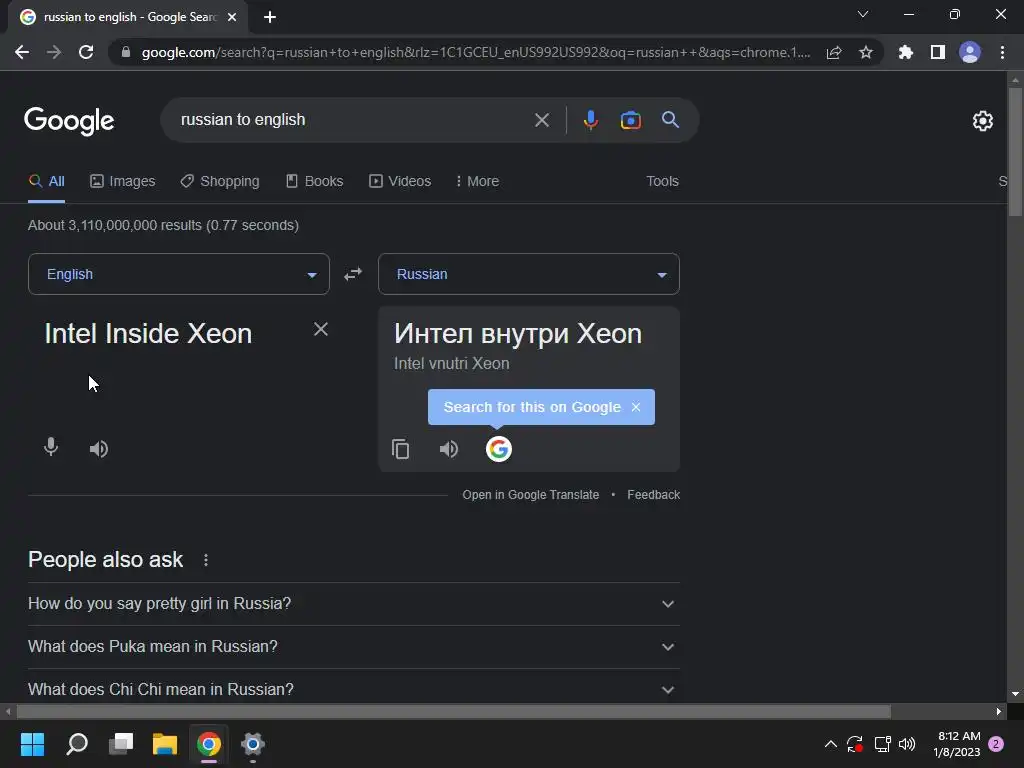Open the More search filters menu
The height and width of the screenshot is (768, 1024).
click(x=477, y=181)
